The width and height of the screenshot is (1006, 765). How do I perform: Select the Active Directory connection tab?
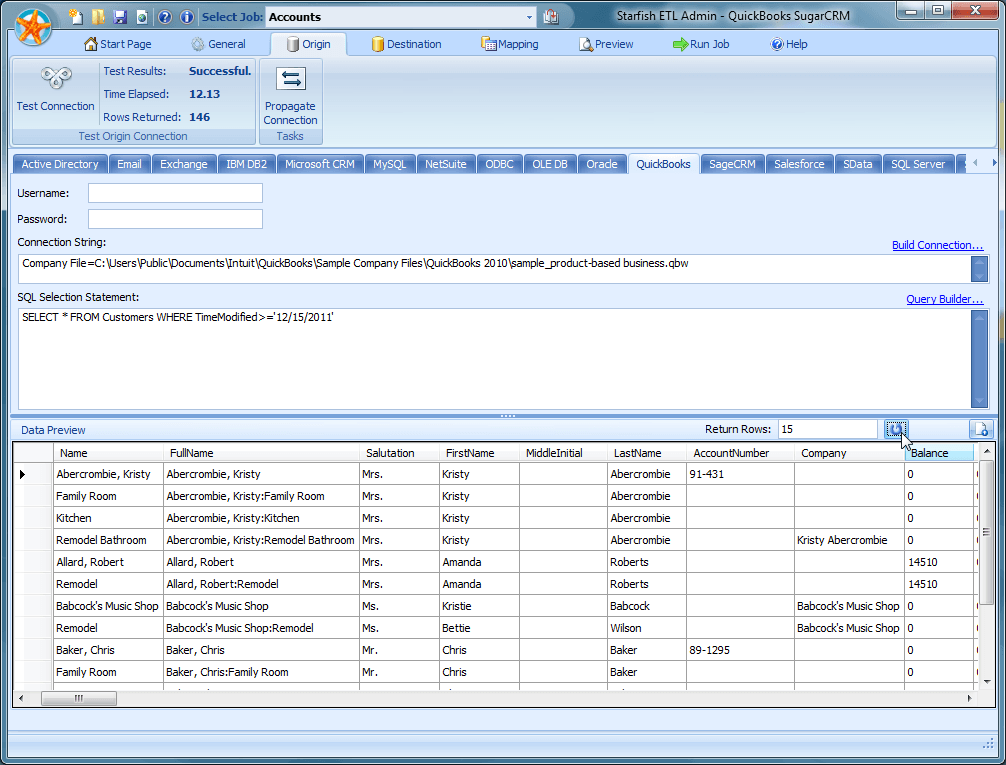tap(60, 164)
